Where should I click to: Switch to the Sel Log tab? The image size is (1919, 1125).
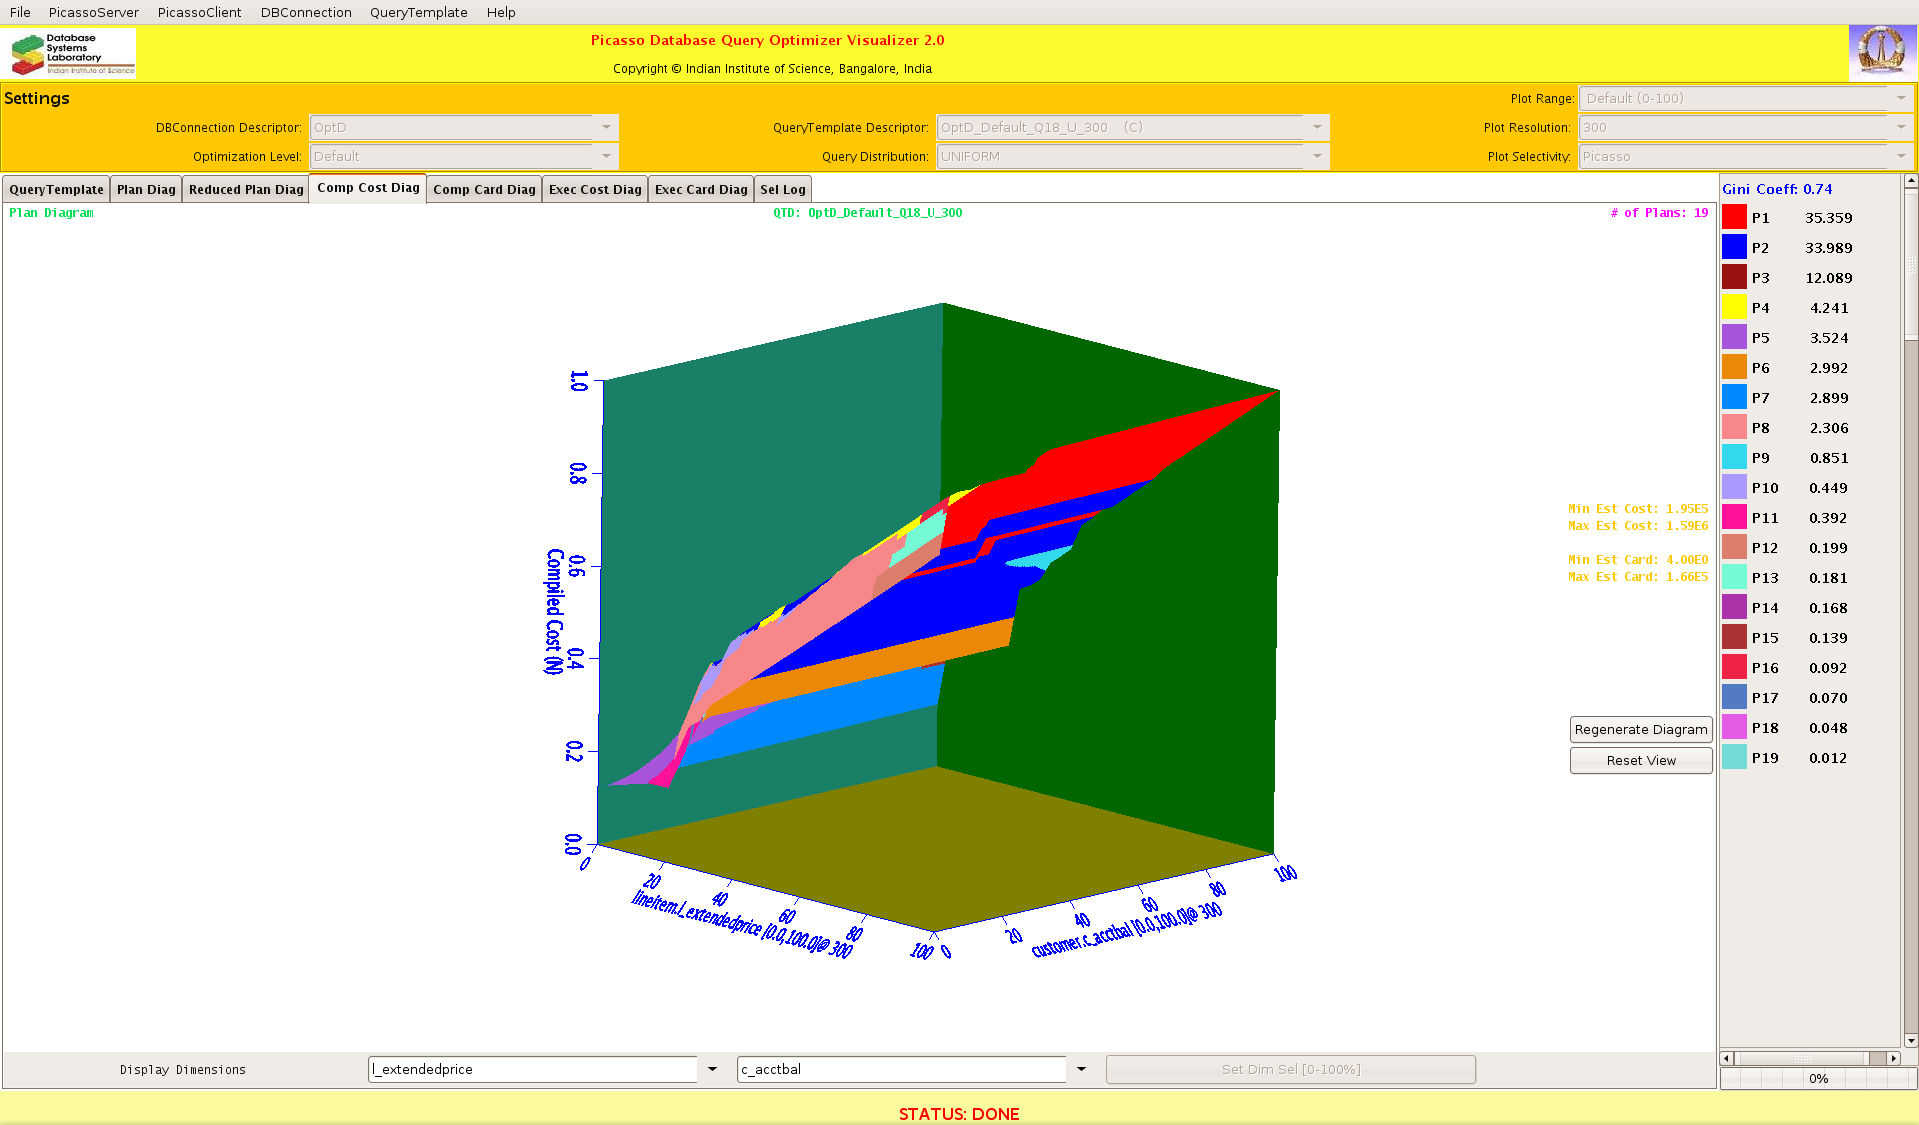click(782, 189)
